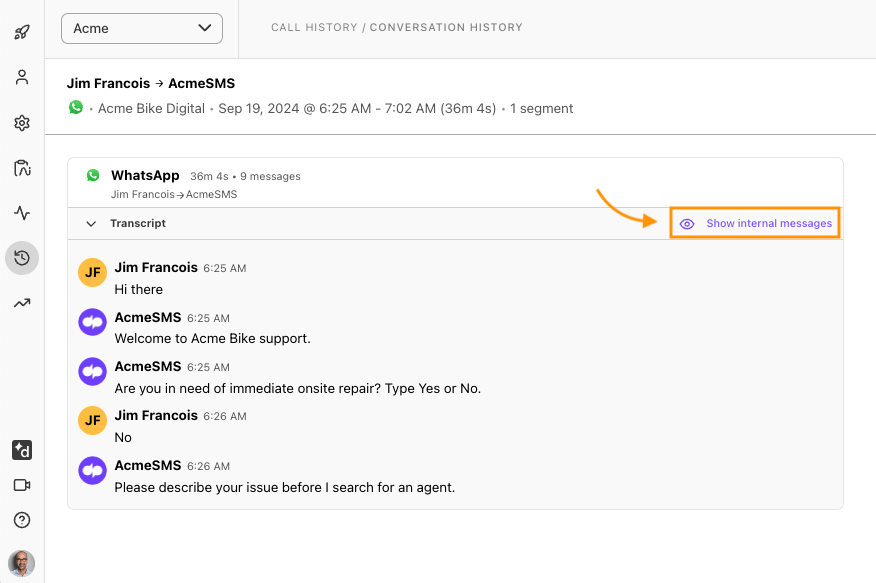
Task: Click the AcmeSMS avatar on welcome message
Action: click(x=93, y=322)
